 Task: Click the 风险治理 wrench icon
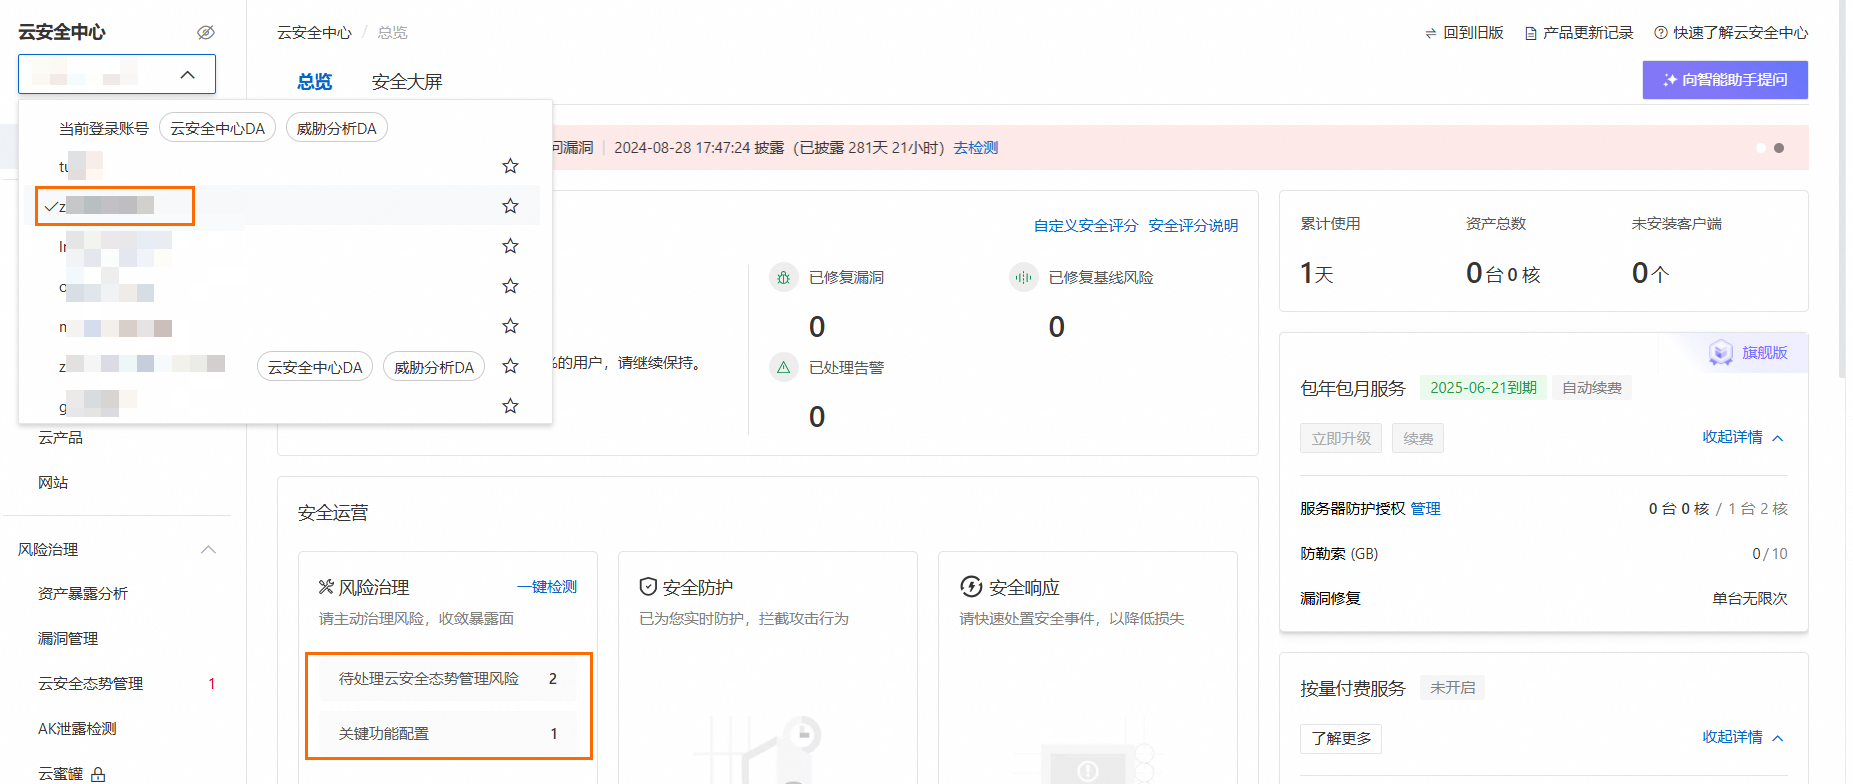326,587
